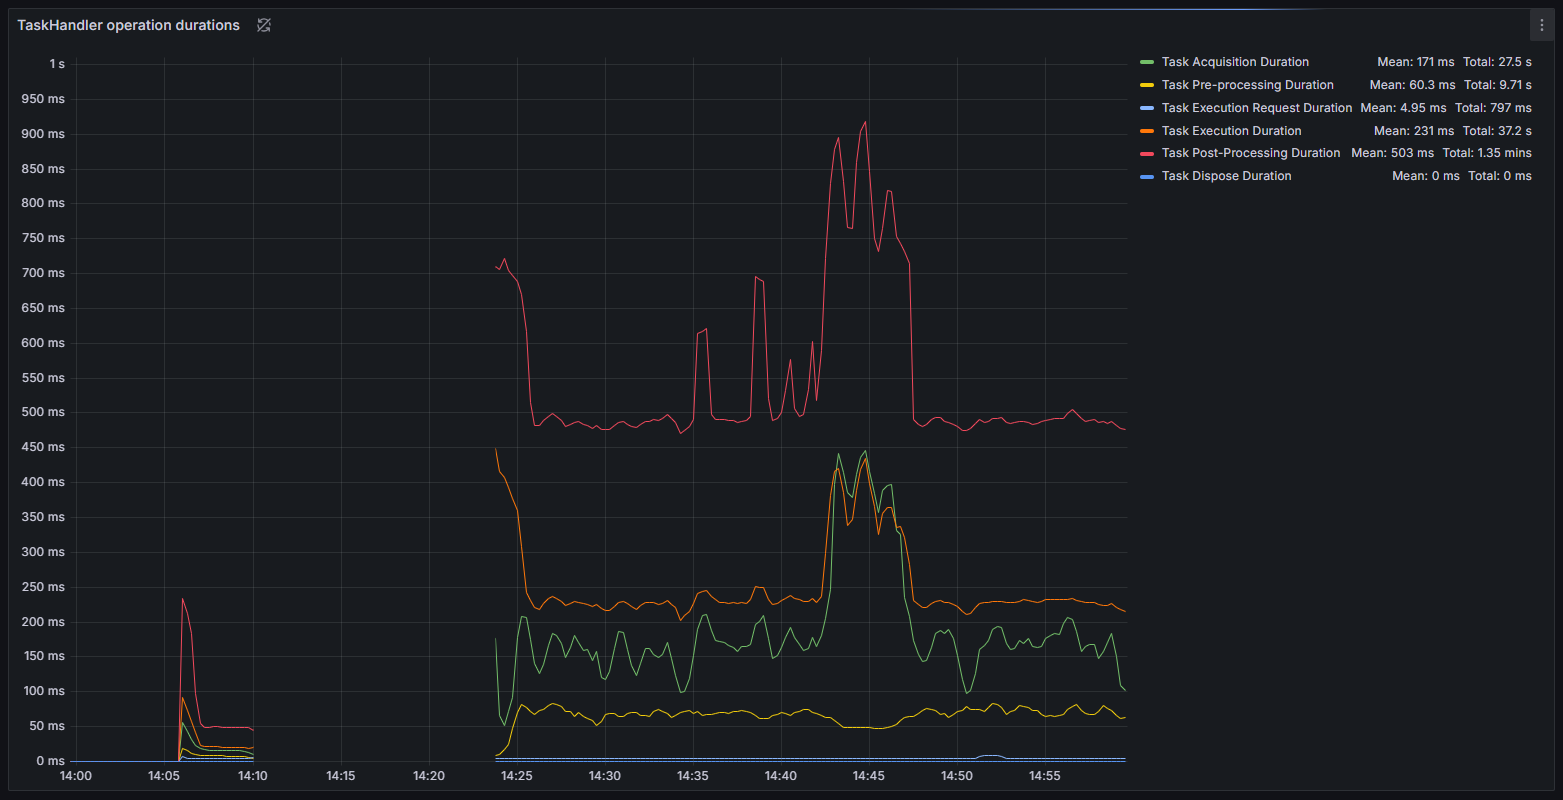
Task: Toggle Task Execution Request Duration series label
Action: pyautogui.click(x=1256, y=108)
